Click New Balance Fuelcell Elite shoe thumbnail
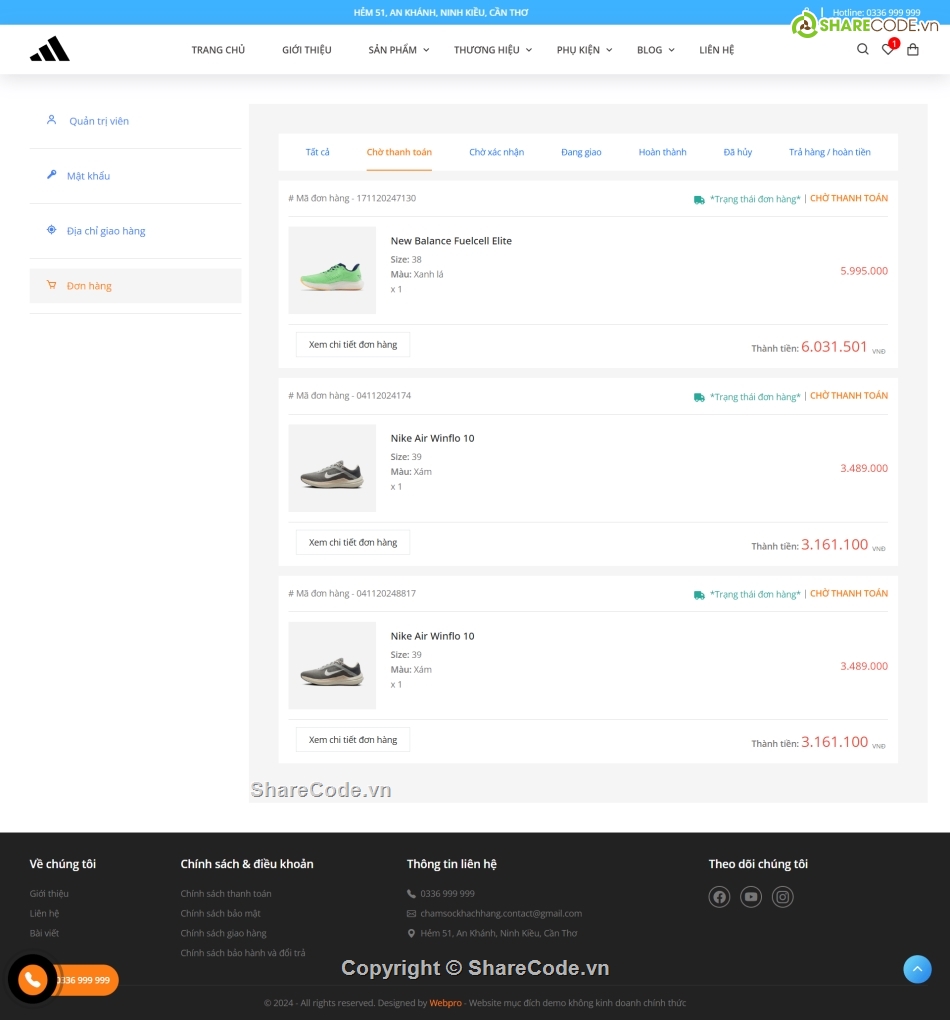Screen dimensions: 950x1020 click(332, 270)
